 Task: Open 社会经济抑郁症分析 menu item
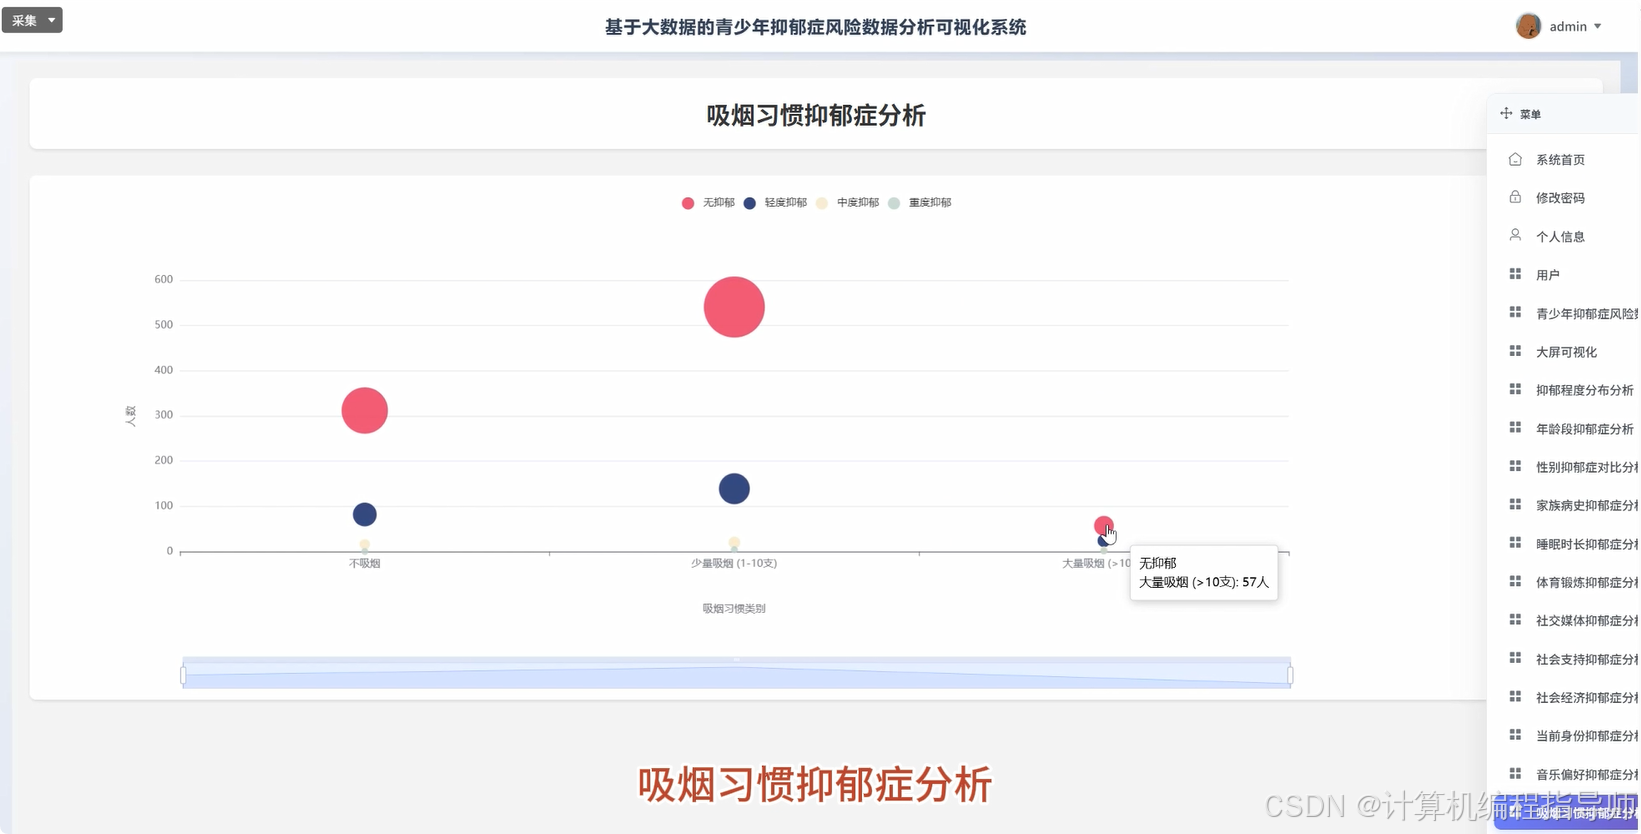(1587, 698)
